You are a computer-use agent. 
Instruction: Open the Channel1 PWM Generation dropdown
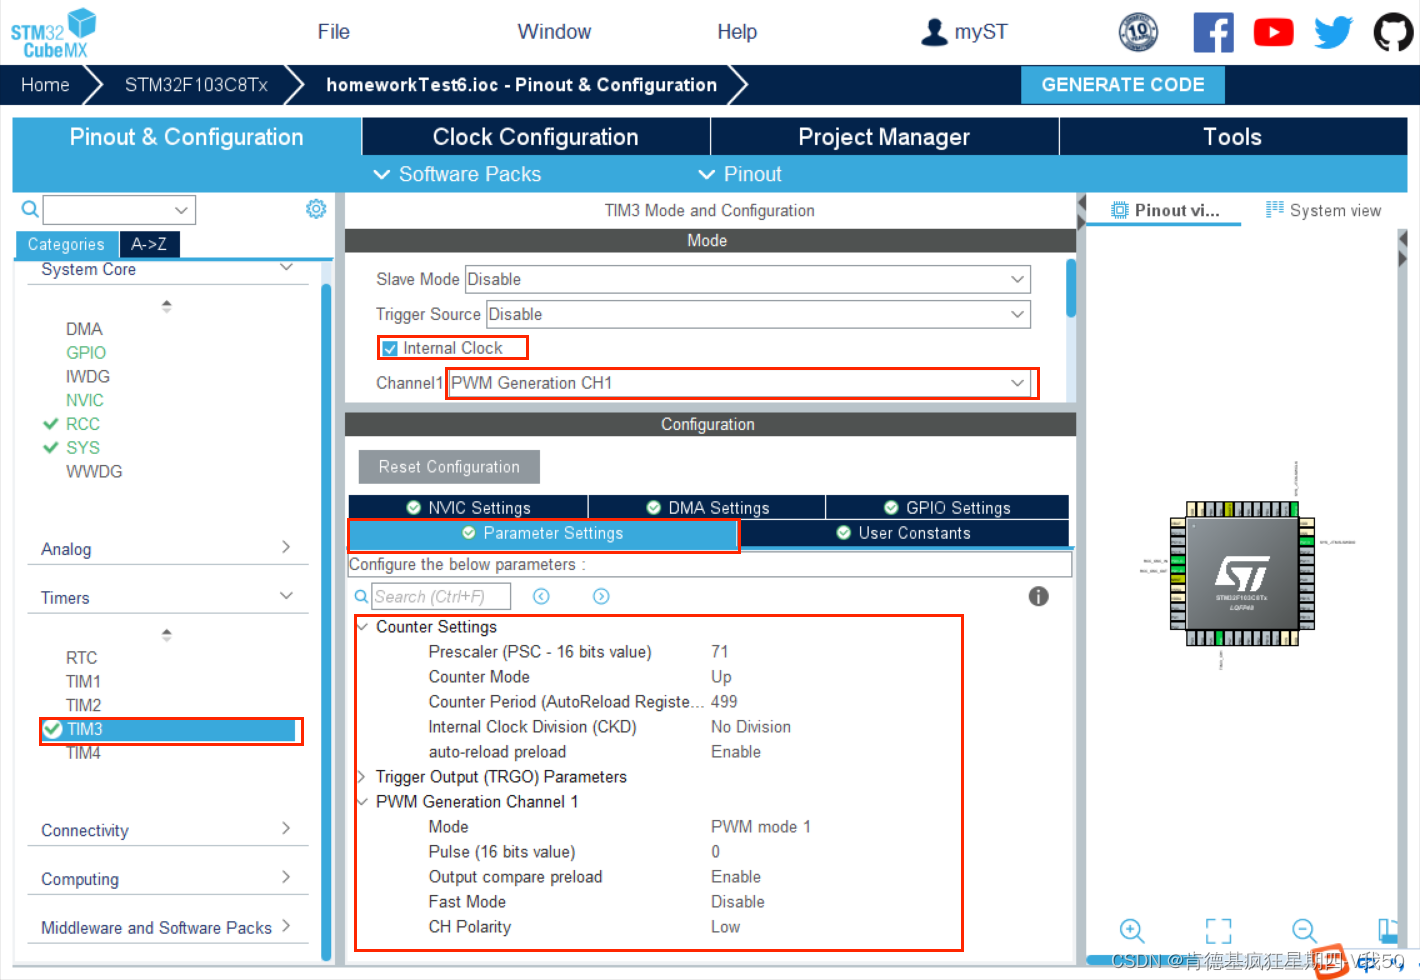740,383
